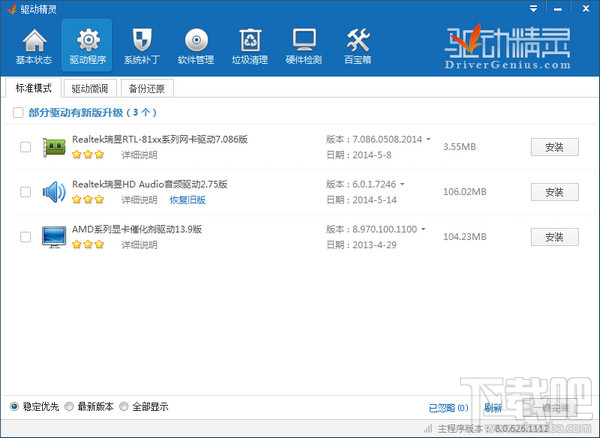Click the star rating of AMD driver
Viewport: 600px width, 438px height.
point(88,244)
